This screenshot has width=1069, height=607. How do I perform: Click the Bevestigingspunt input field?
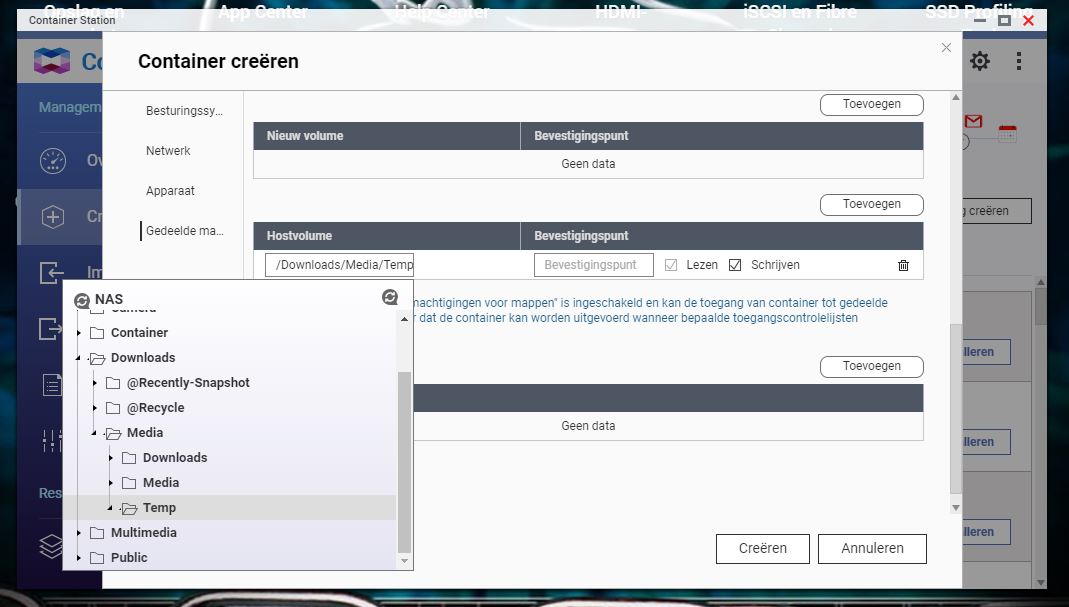[x=594, y=264]
